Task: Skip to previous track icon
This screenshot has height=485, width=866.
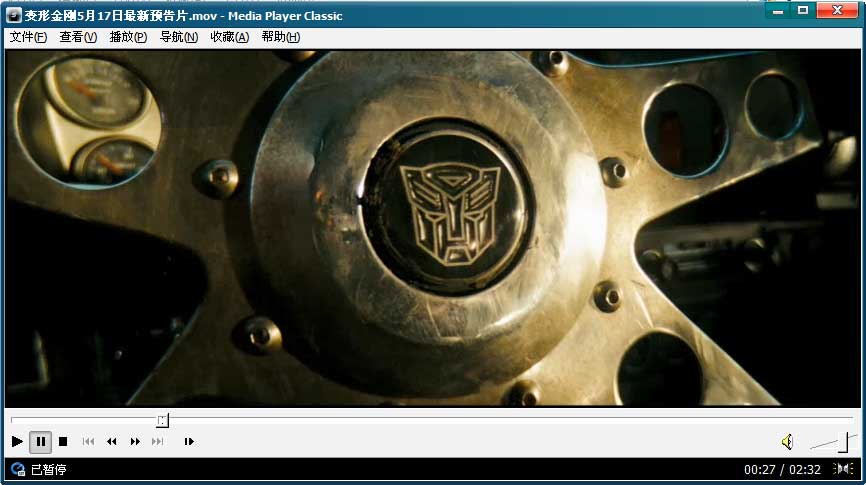Action: (88, 441)
